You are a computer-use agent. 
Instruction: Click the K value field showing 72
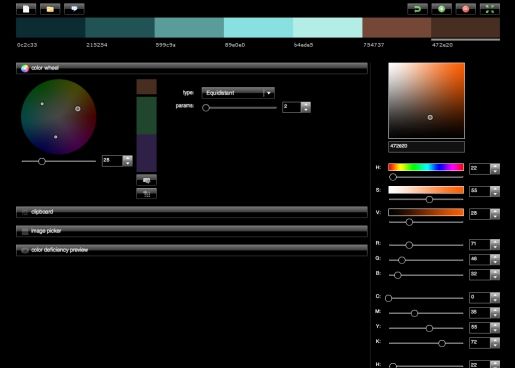tap(480, 343)
